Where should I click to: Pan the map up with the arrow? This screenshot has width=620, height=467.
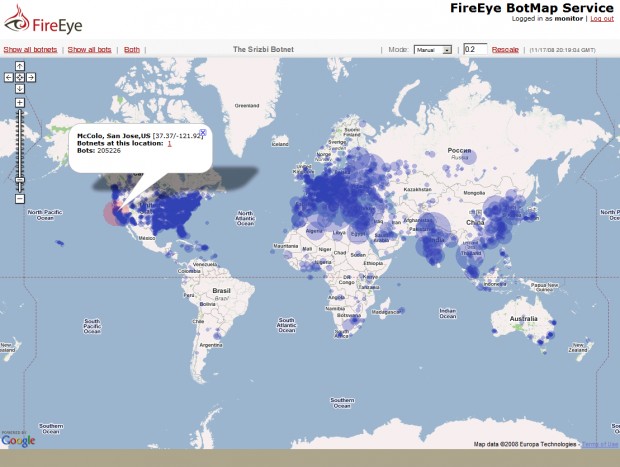coord(20,66)
